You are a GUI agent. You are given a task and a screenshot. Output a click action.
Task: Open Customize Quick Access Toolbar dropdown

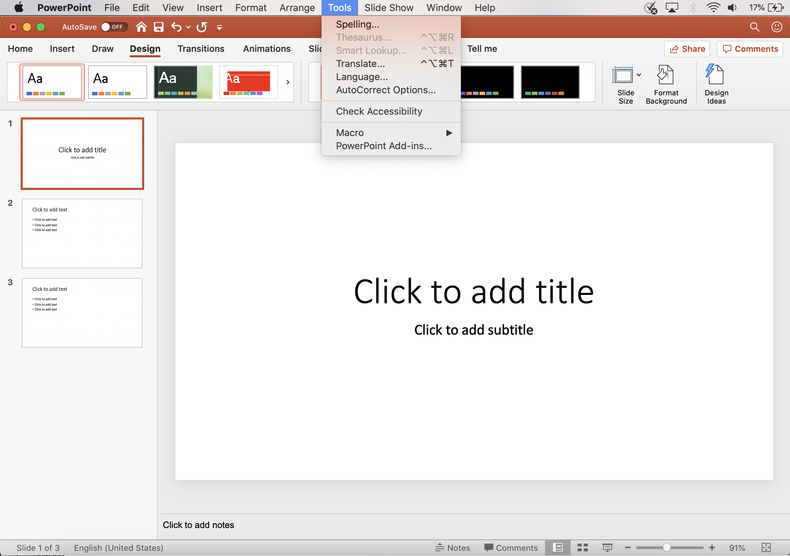pyautogui.click(x=220, y=27)
